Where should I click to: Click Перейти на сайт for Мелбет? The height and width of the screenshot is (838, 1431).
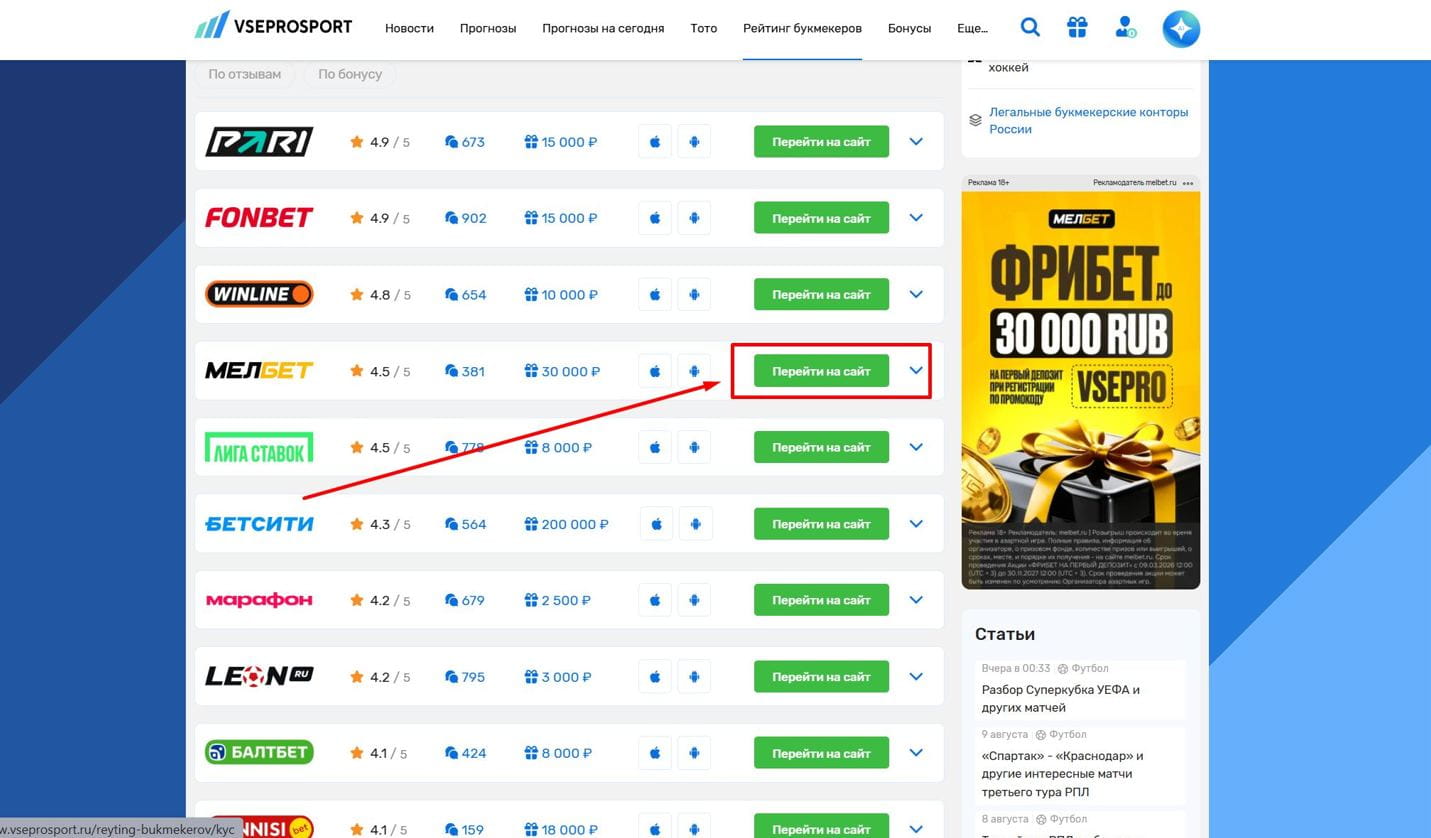[821, 371]
